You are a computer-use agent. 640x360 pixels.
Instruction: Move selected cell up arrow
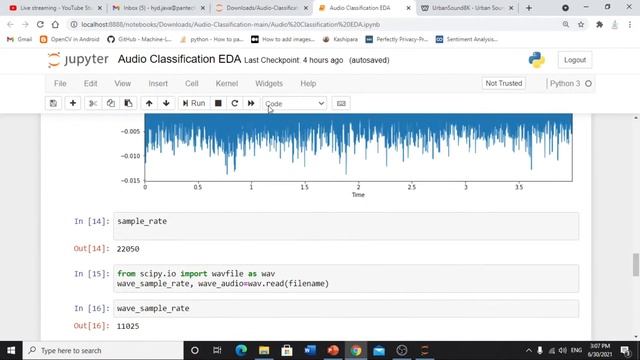click(149, 103)
